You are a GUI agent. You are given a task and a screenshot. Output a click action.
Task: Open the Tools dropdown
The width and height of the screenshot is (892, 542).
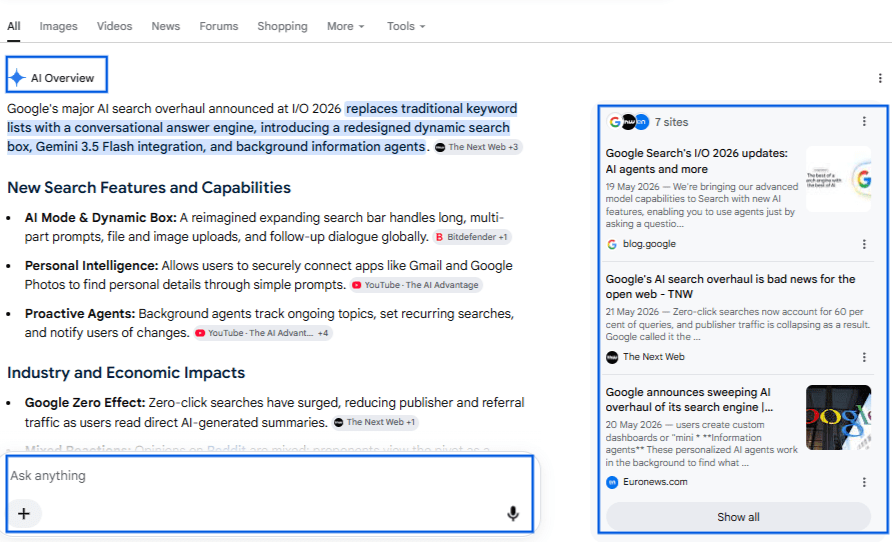tap(406, 26)
